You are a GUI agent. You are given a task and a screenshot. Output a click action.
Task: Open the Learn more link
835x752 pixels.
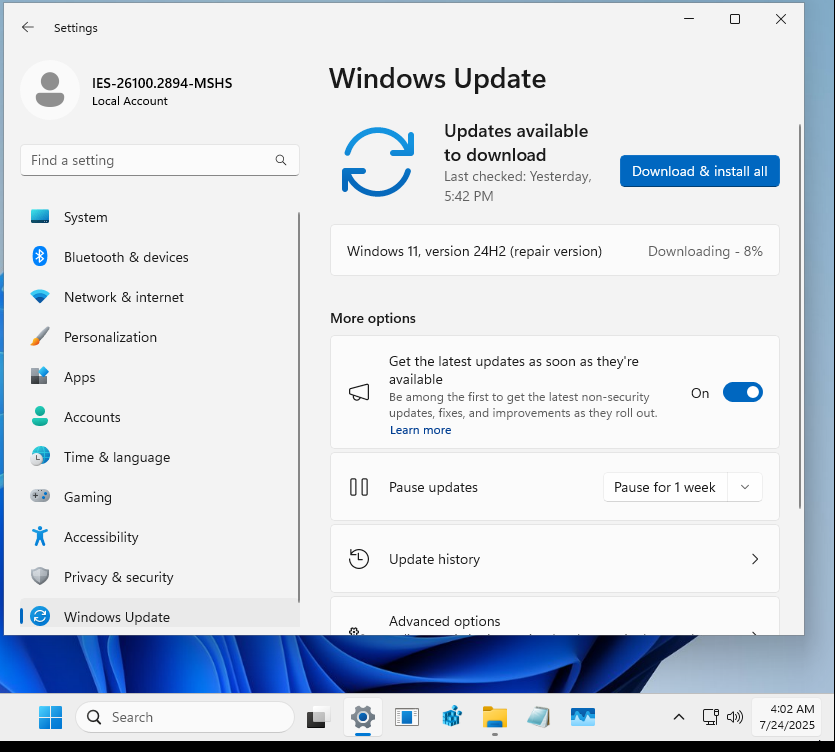pos(420,430)
